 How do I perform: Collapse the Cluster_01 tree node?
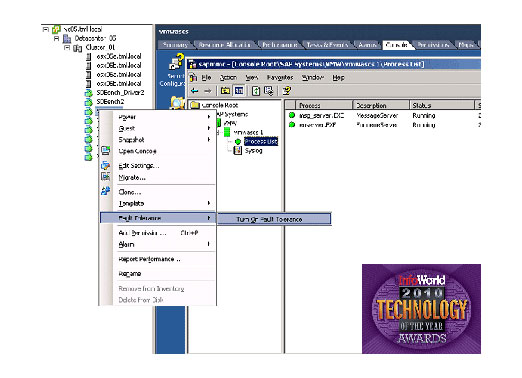67,48
